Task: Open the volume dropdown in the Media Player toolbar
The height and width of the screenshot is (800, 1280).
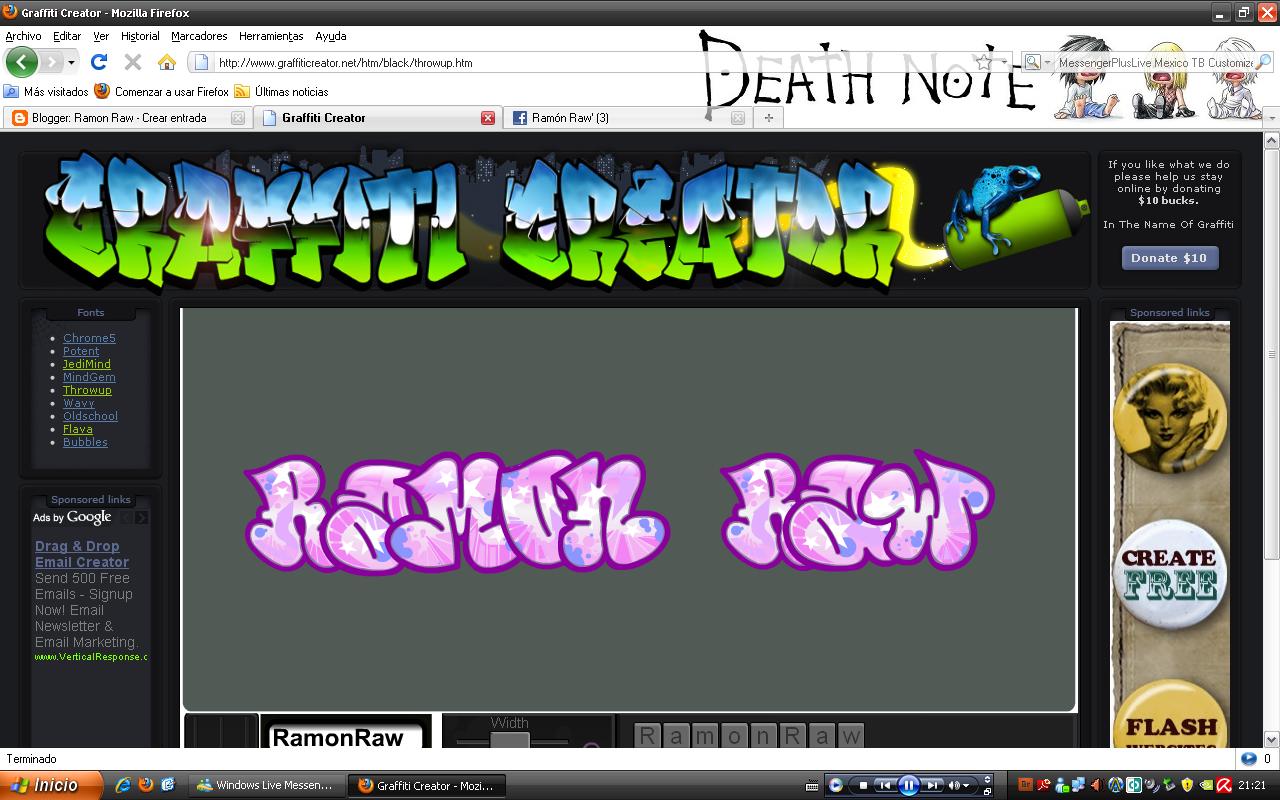Action: click(966, 785)
